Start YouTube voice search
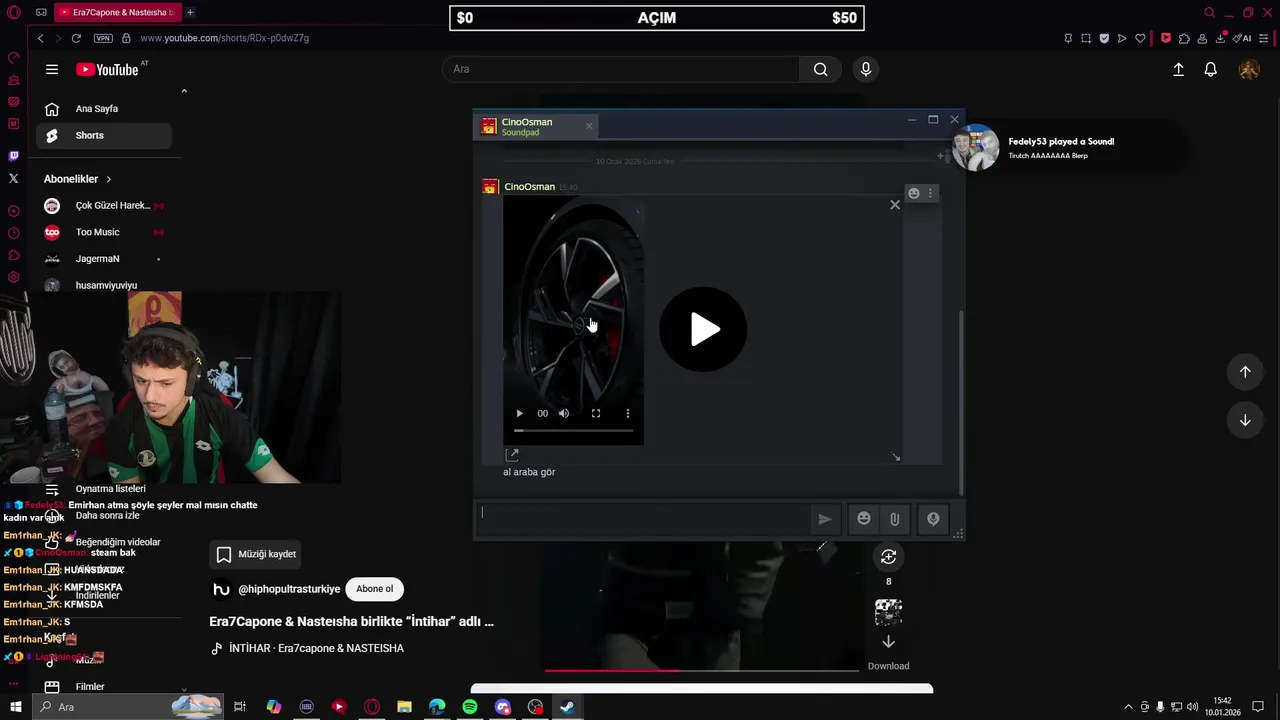The width and height of the screenshot is (1280, 720). pos(866,69)
